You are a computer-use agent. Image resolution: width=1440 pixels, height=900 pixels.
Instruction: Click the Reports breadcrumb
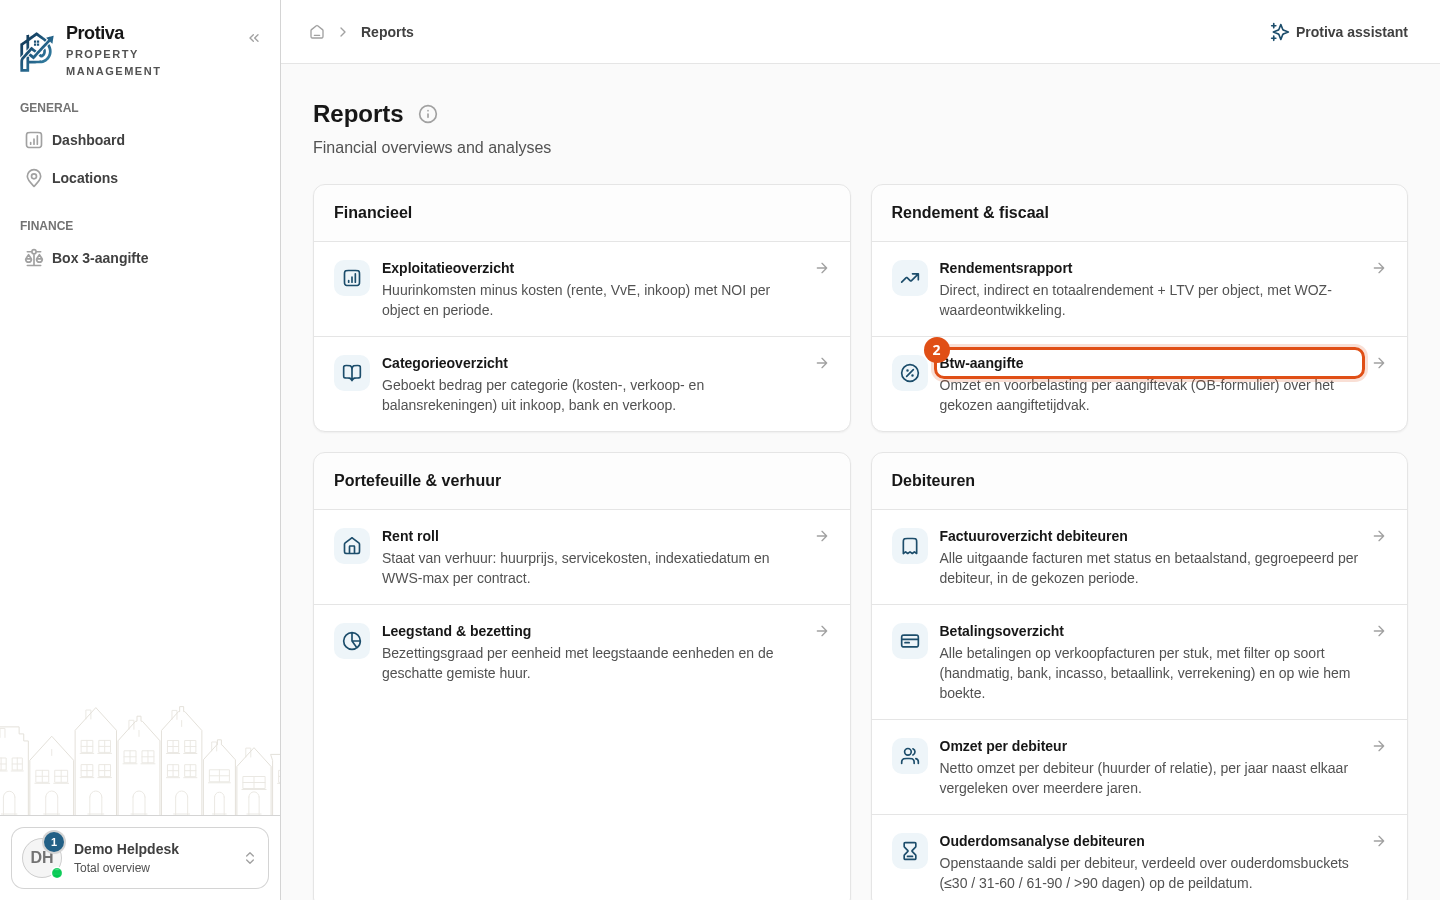387,32
